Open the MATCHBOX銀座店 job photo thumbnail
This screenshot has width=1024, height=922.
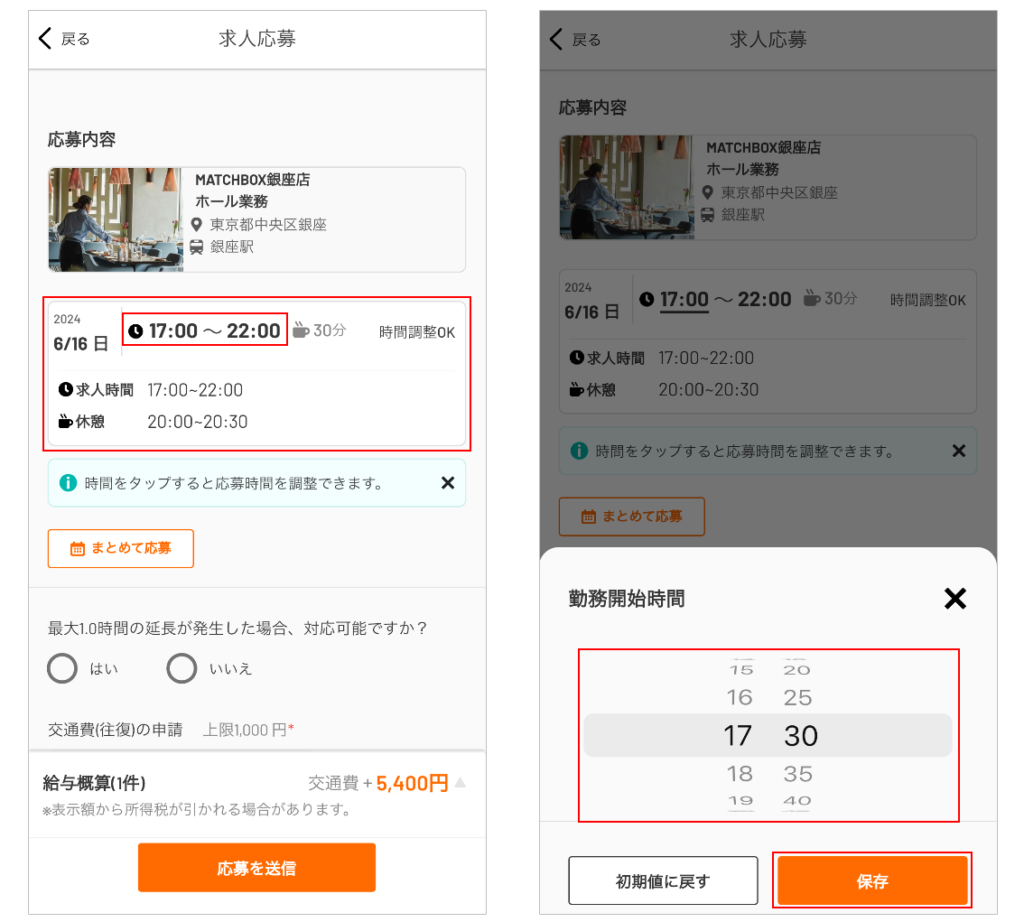pos(116,219)
